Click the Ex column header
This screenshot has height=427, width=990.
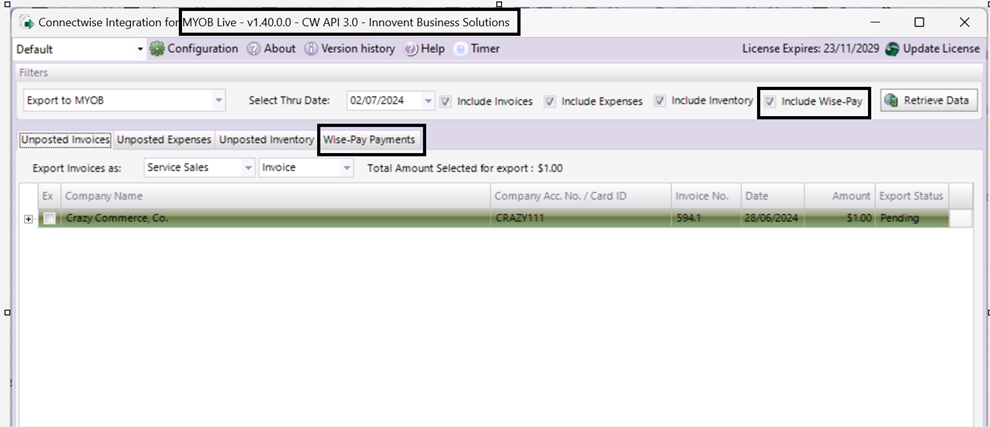tap(49, 196)
